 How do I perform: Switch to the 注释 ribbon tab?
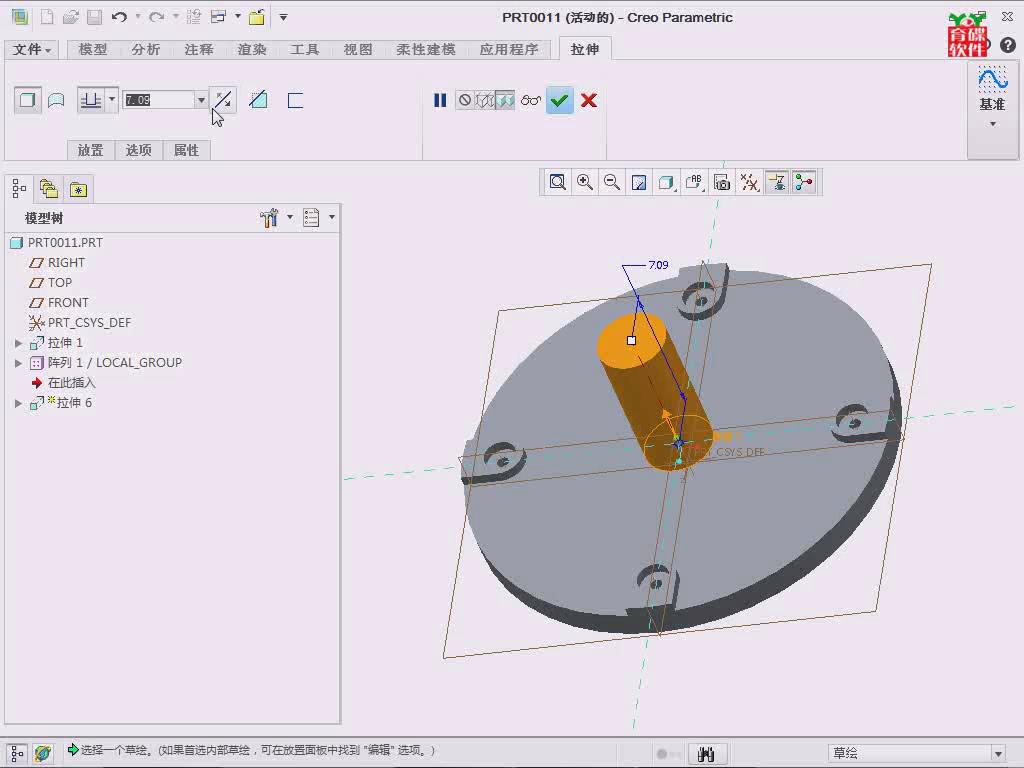point(199,50)
